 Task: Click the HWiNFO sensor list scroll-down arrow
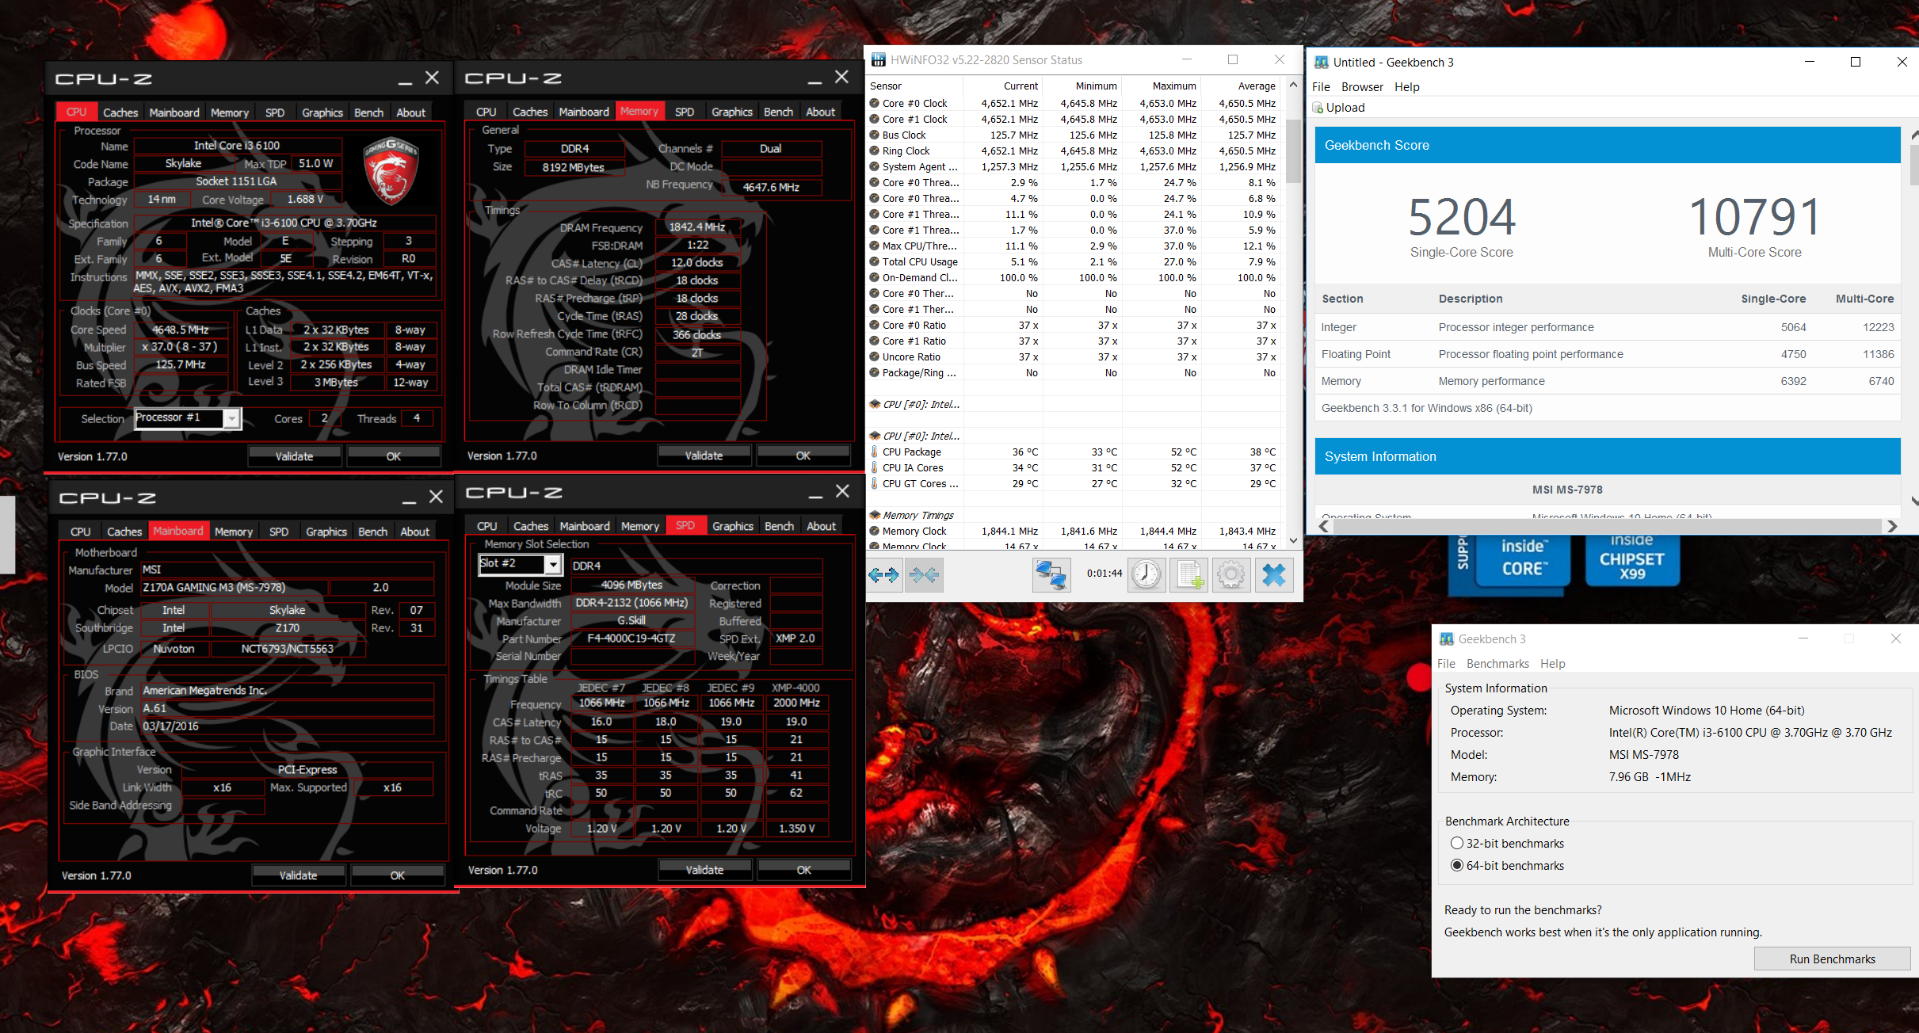(x=1293, y=541)
